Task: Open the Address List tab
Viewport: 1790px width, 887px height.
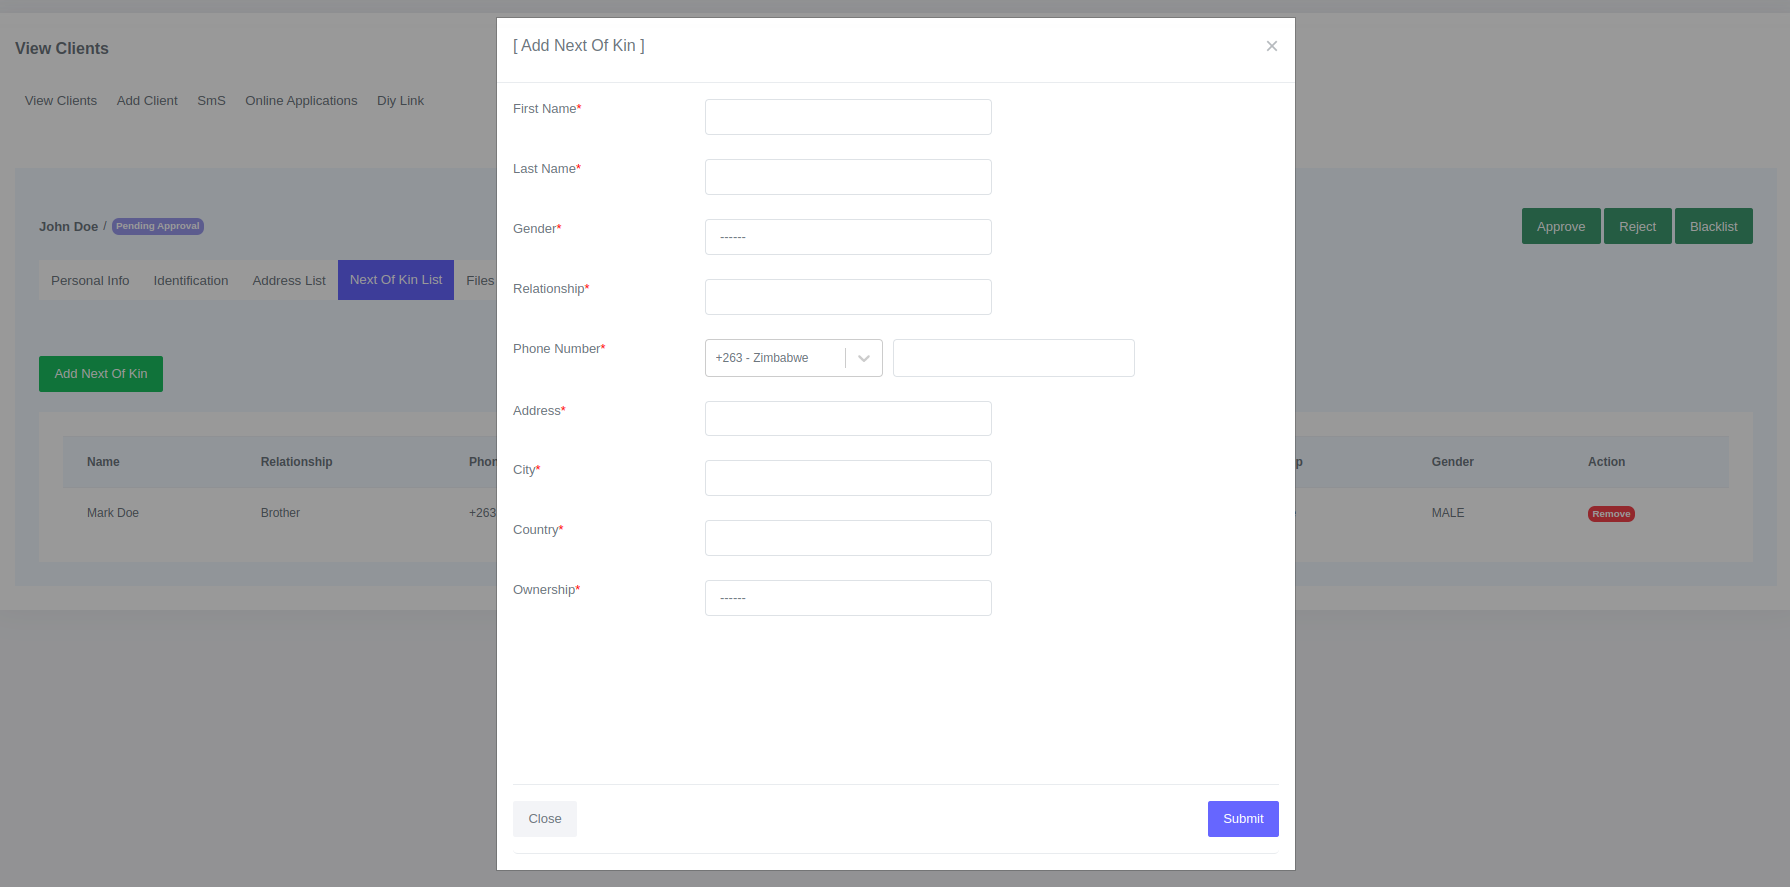Action: pyautogui.click(x=288, y=280)
